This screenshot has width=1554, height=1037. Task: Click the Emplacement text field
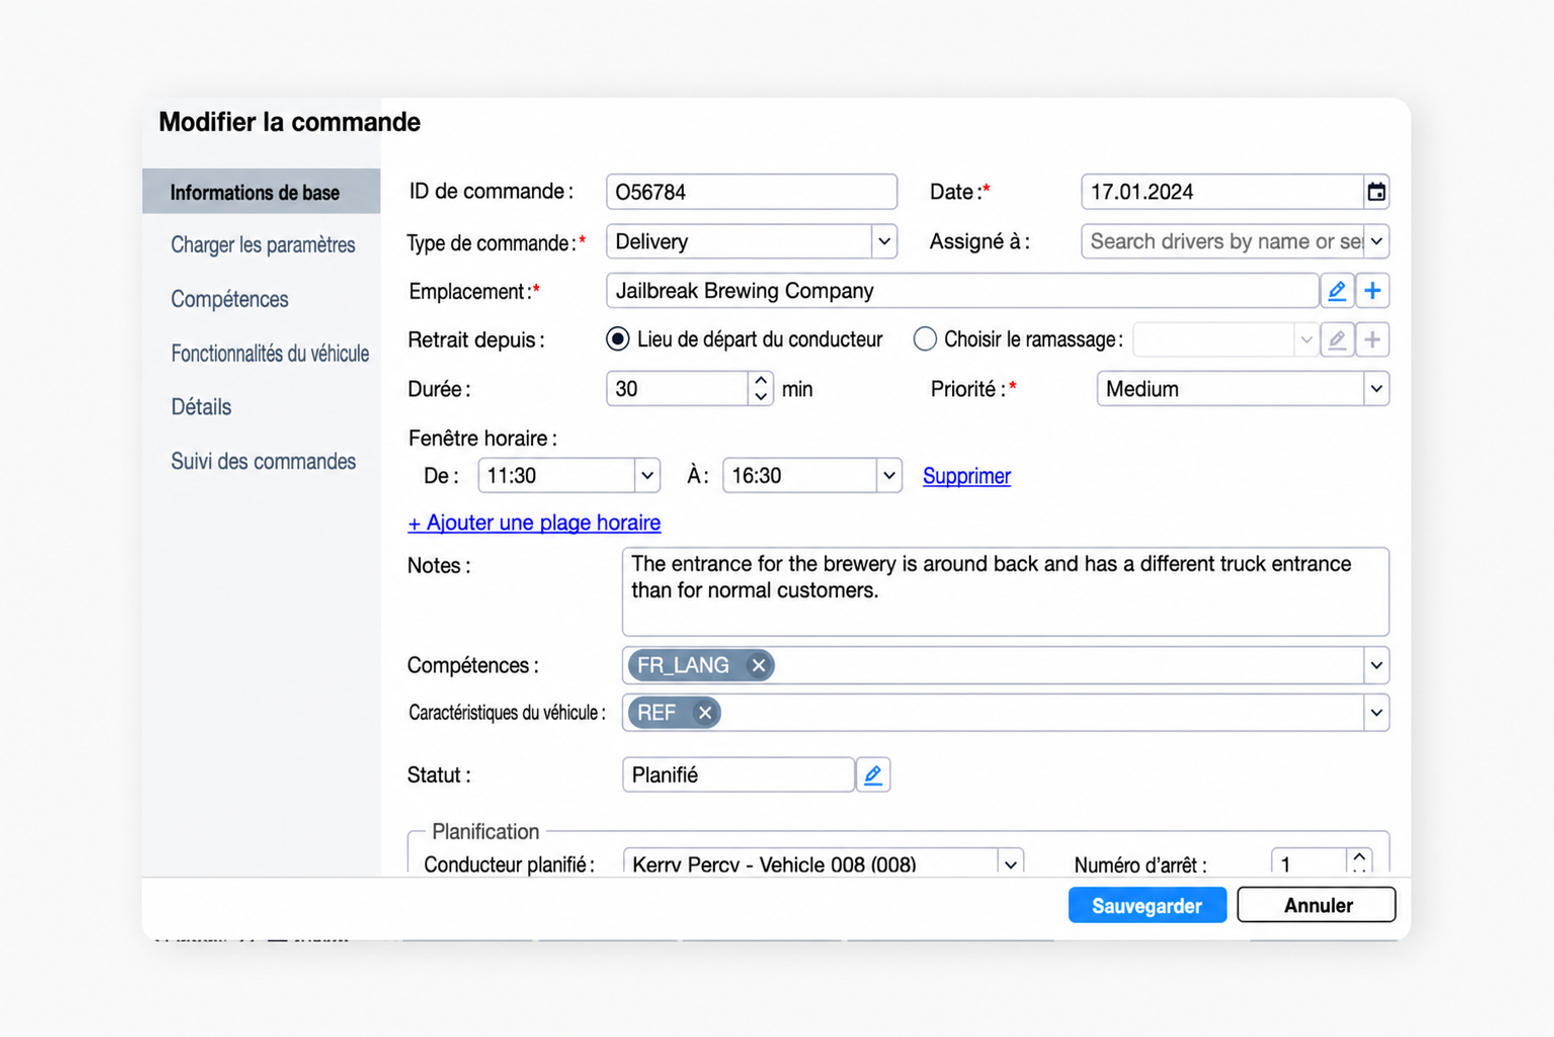[962, 291]
